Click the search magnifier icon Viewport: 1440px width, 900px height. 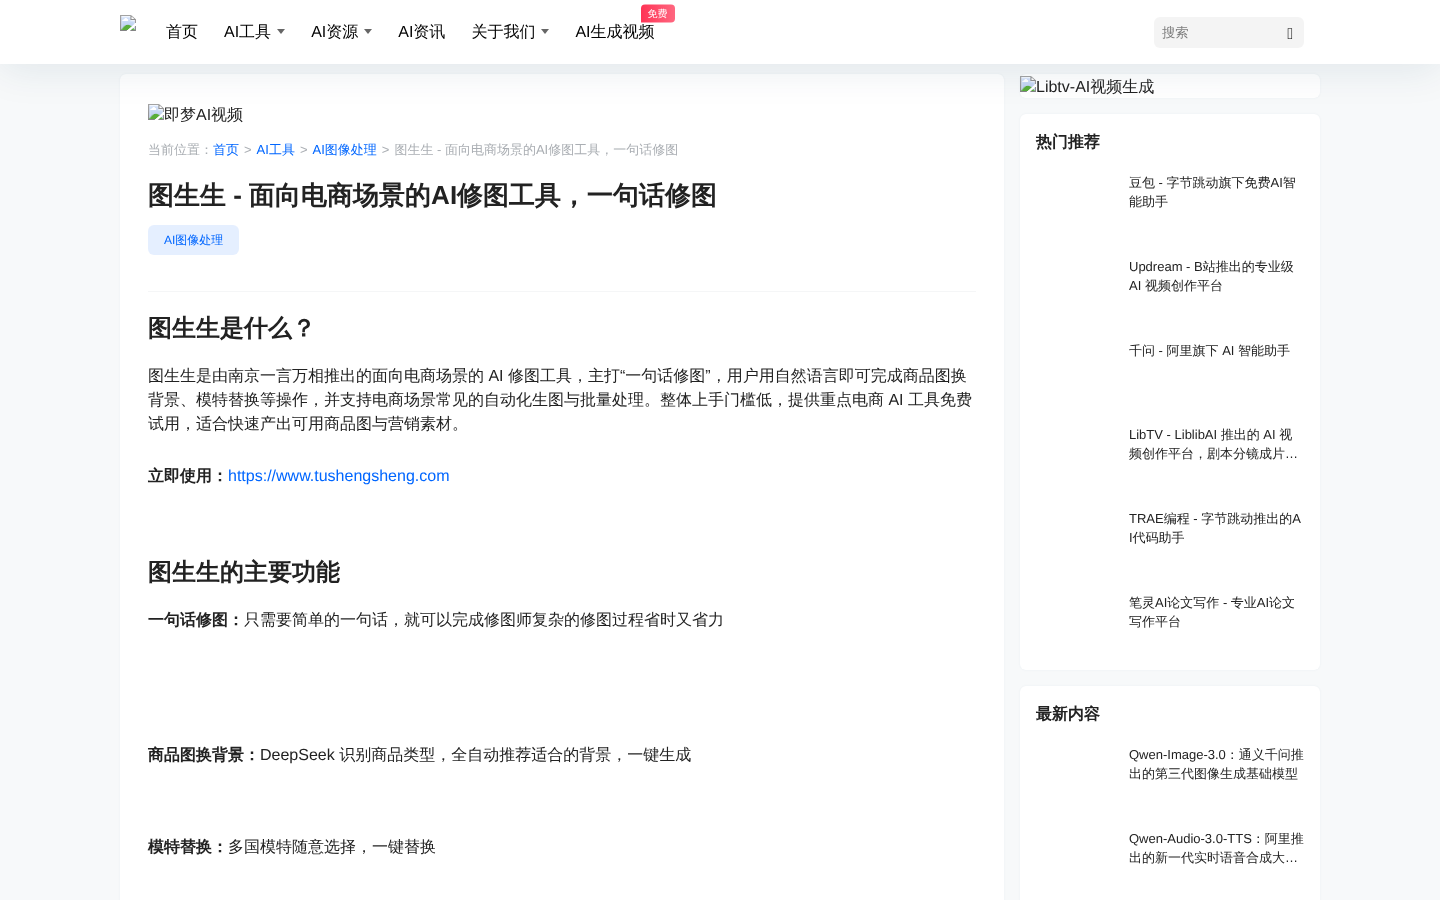1290,33
